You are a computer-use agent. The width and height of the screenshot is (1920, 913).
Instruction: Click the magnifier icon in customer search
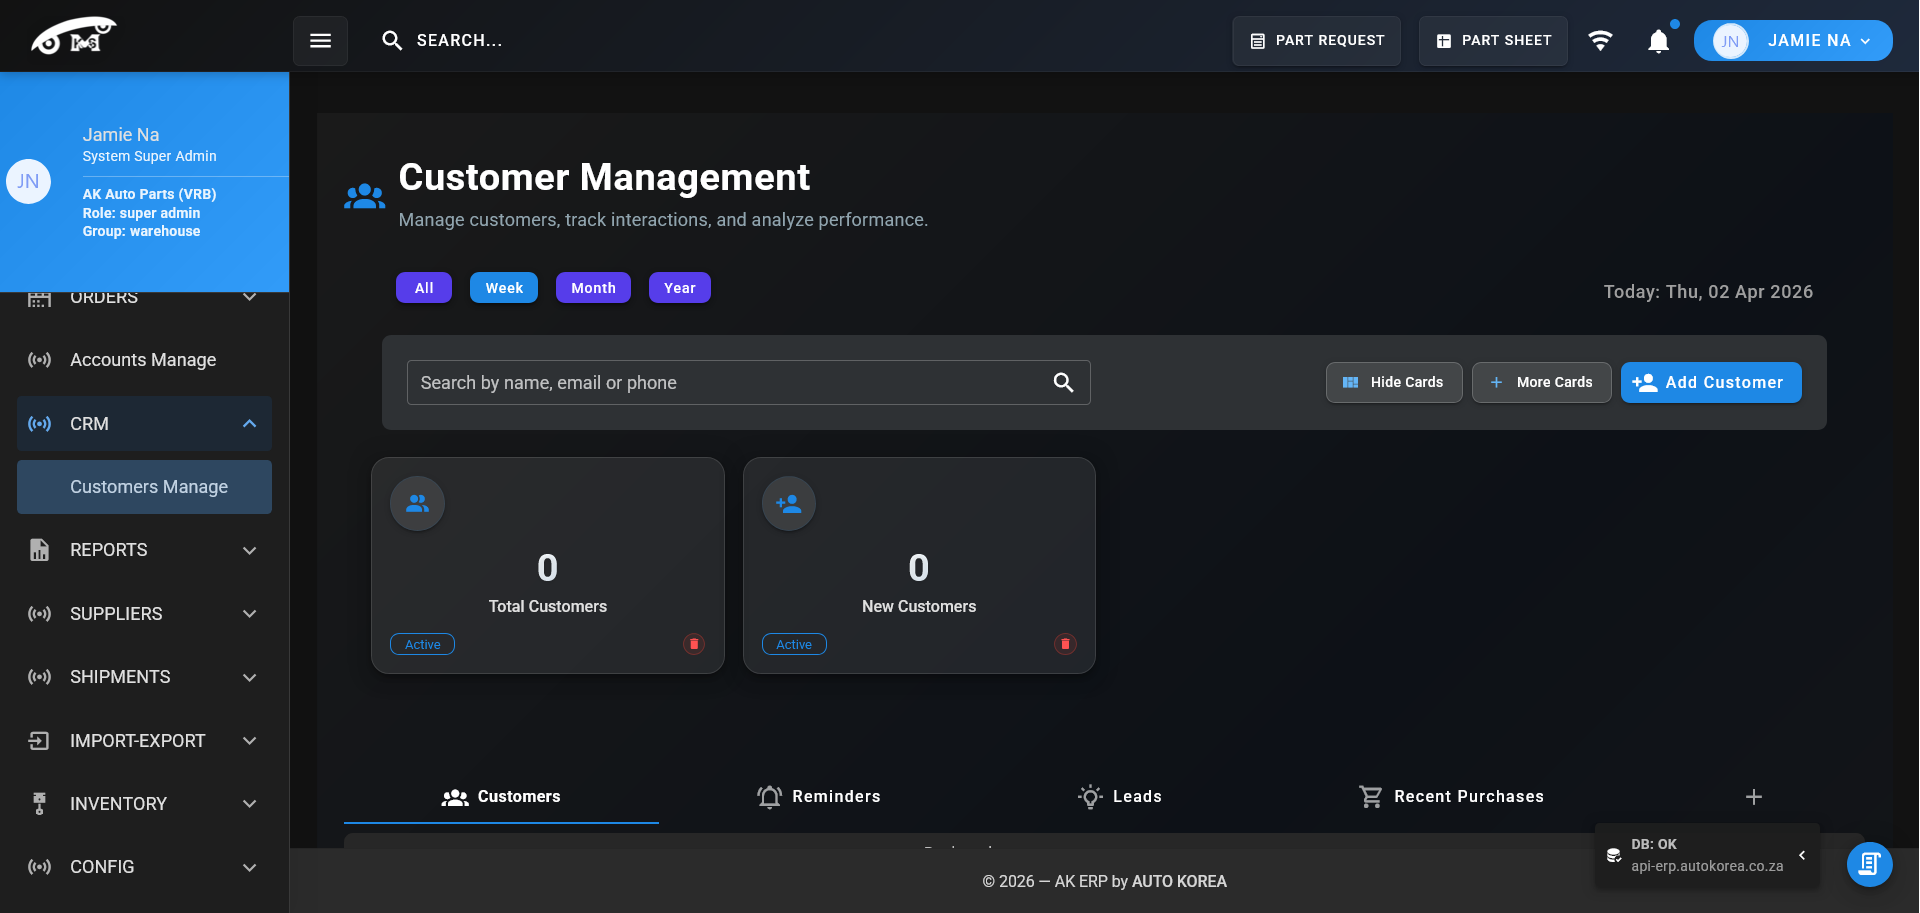pyautogui.click(x=1063, y=383)
